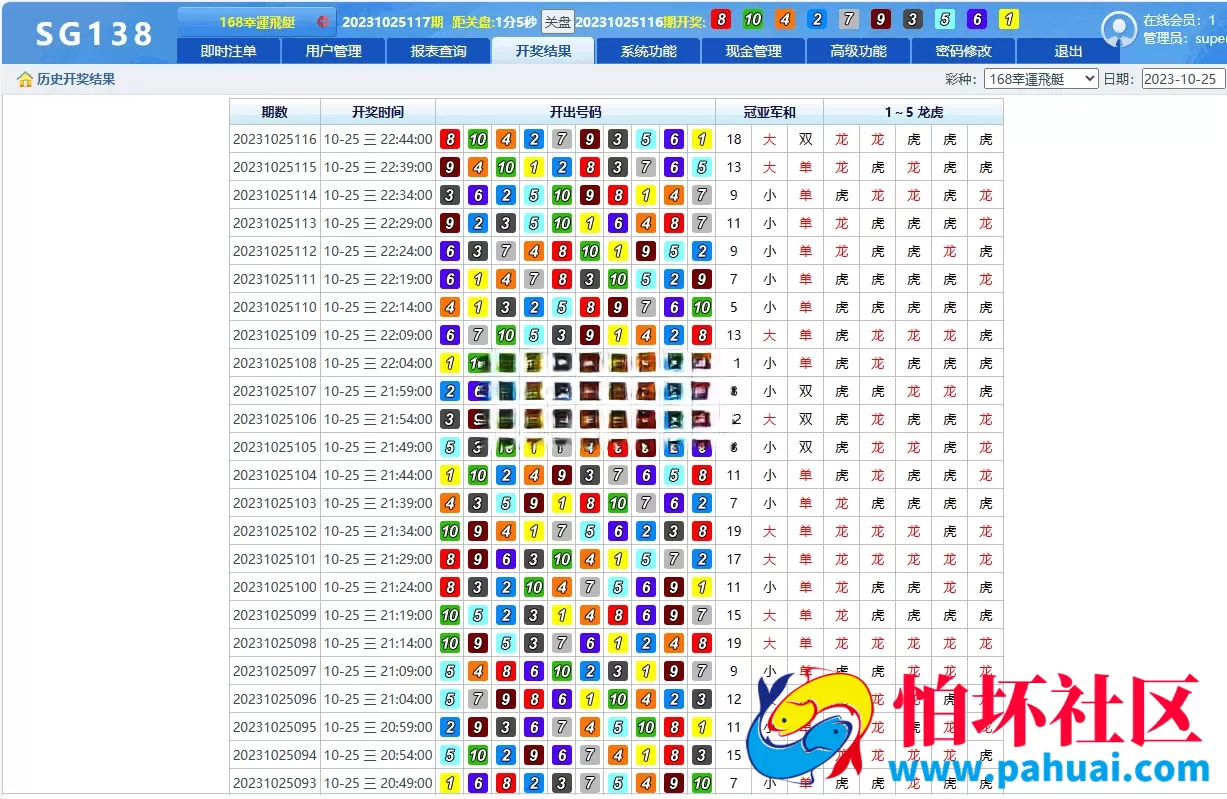Click the dark gray number 3 ball in header
1227x799 pixels.
tap(913, 20)
